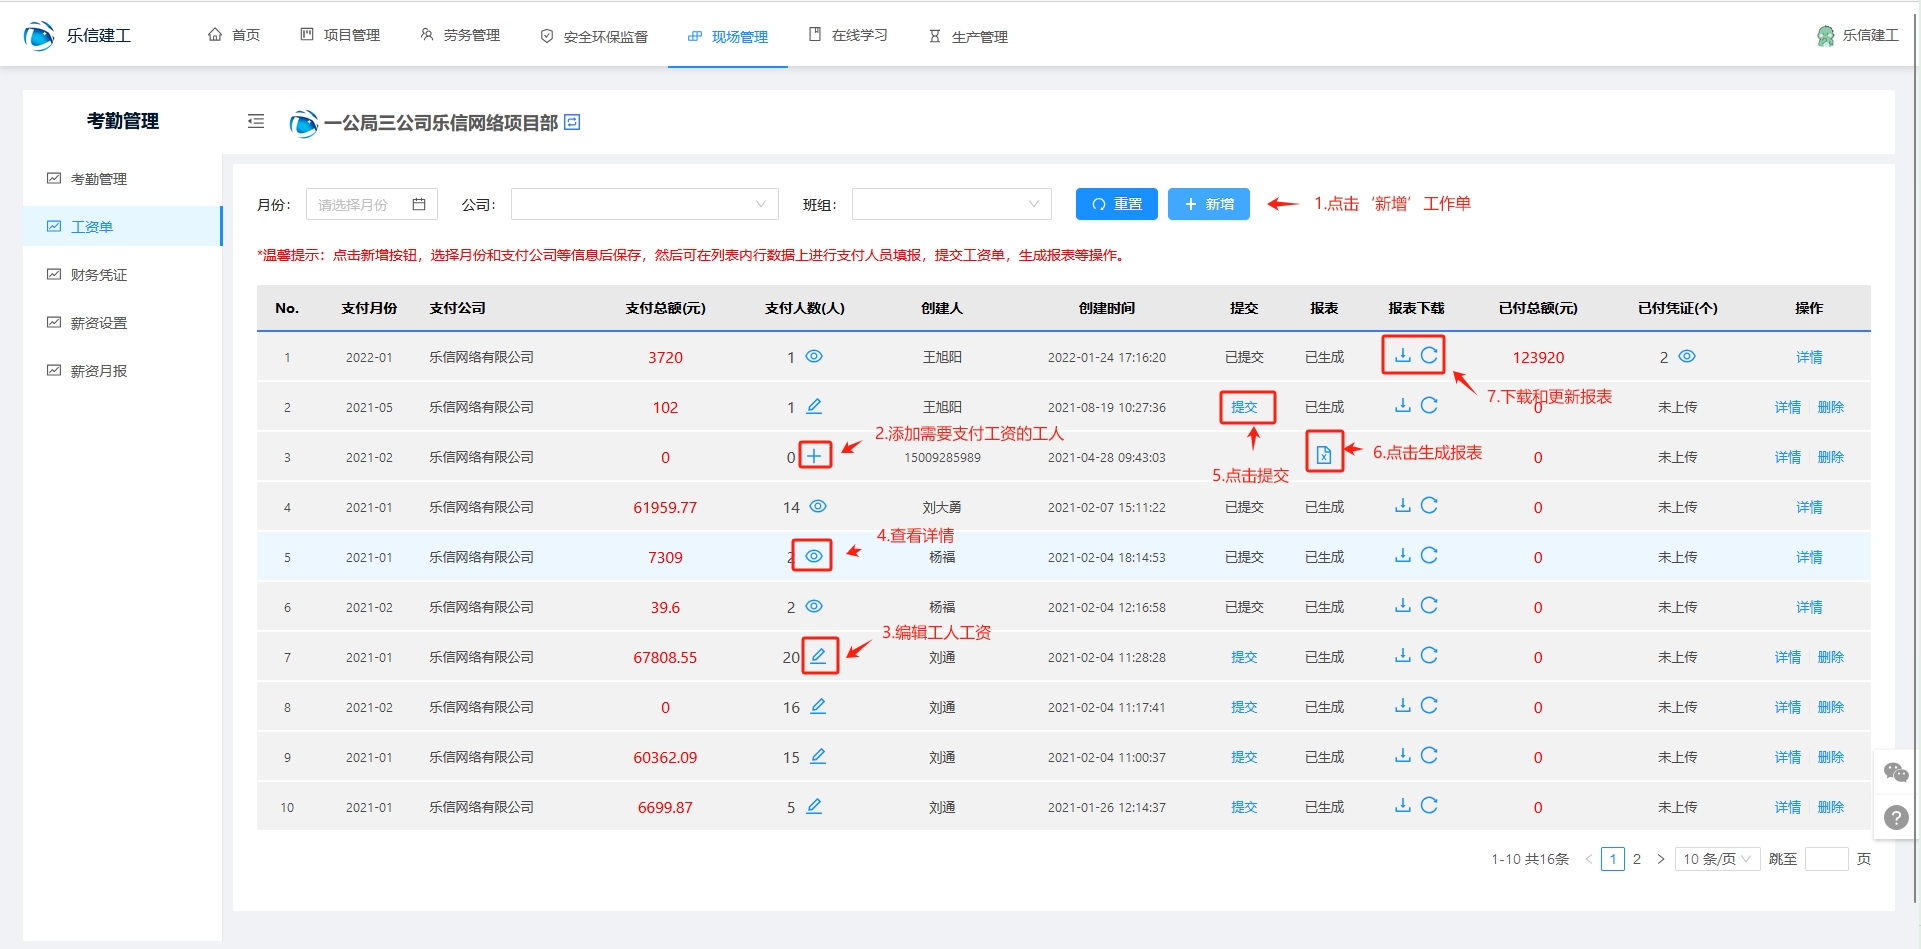
Task: Open 劳务管理 in top navigation
Action: pos(460,36)
